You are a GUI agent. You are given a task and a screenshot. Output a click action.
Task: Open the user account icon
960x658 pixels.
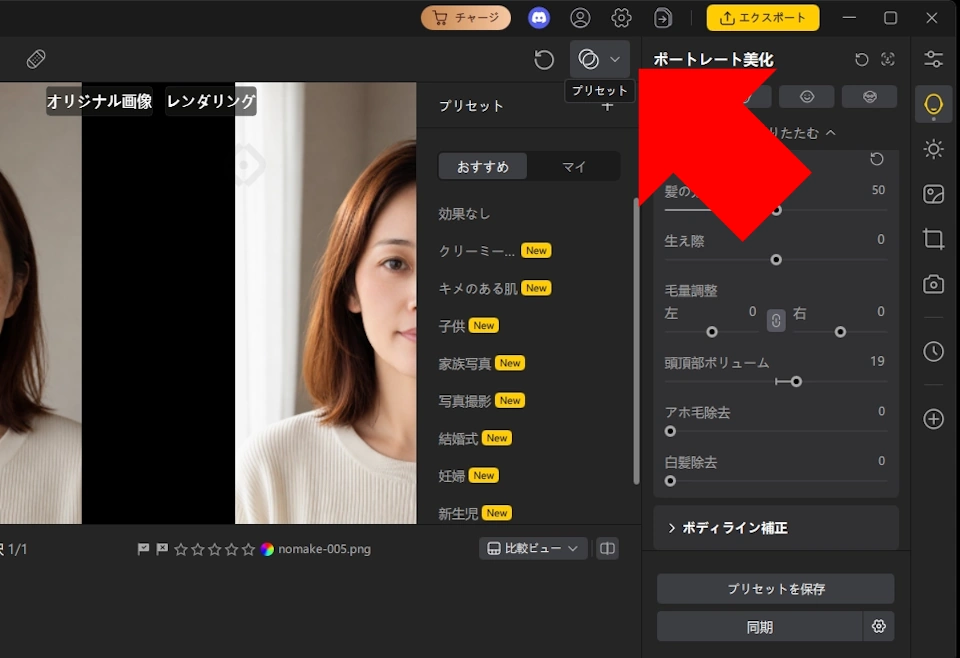[580, 18]
